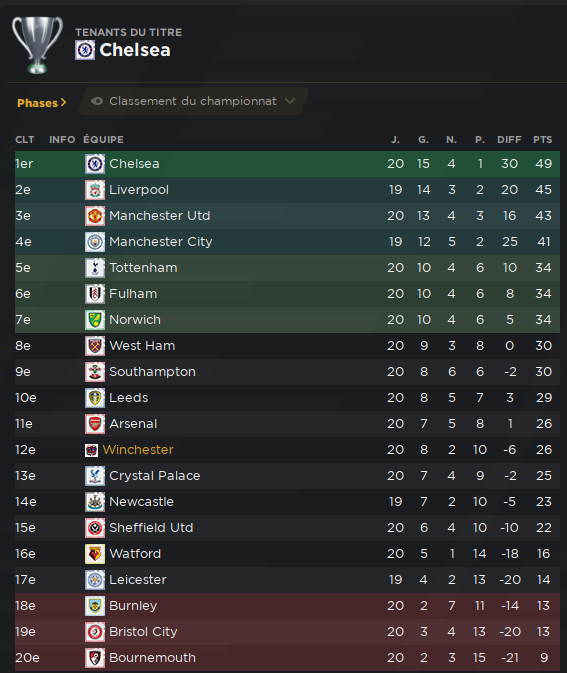Open the Classement du championnat dropdown
The width and height of the screenshot is (567, 673).
click(x=194, y=101)
